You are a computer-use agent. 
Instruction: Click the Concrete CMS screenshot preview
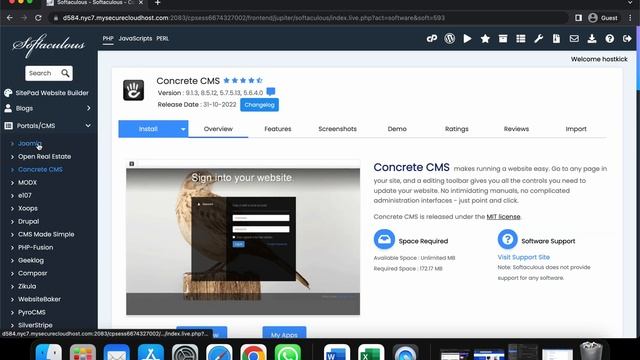pyautogui.click(x=243, y=238)
